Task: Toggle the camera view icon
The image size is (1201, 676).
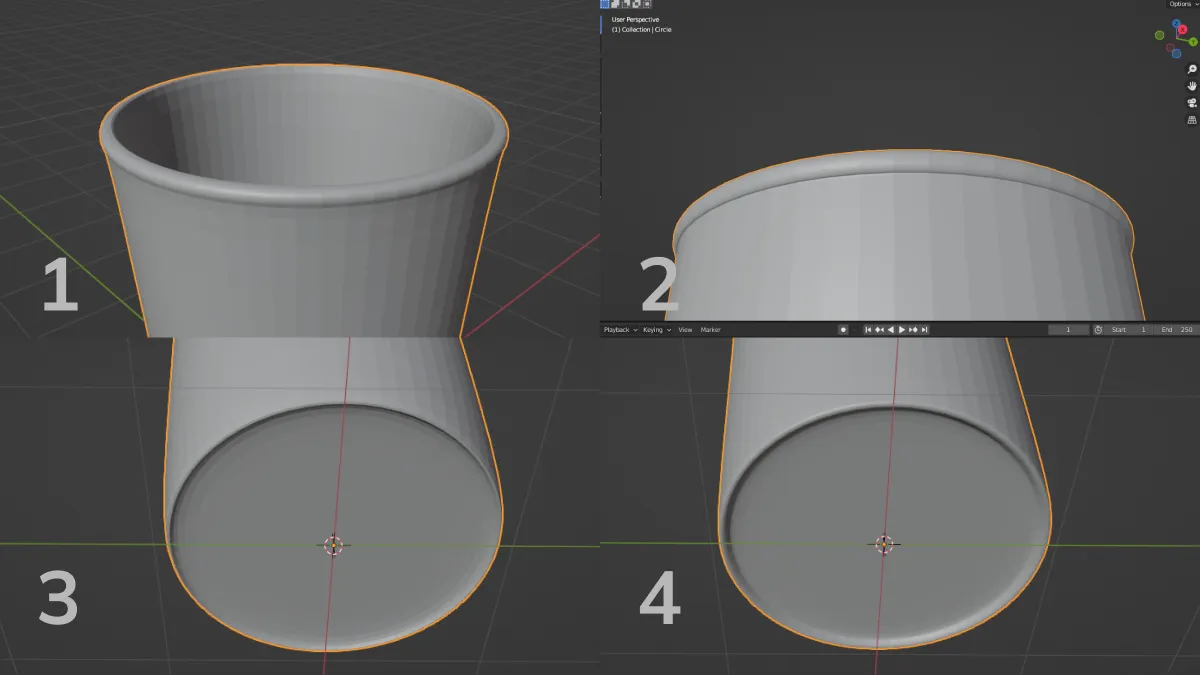Action: click(1192, 103)
